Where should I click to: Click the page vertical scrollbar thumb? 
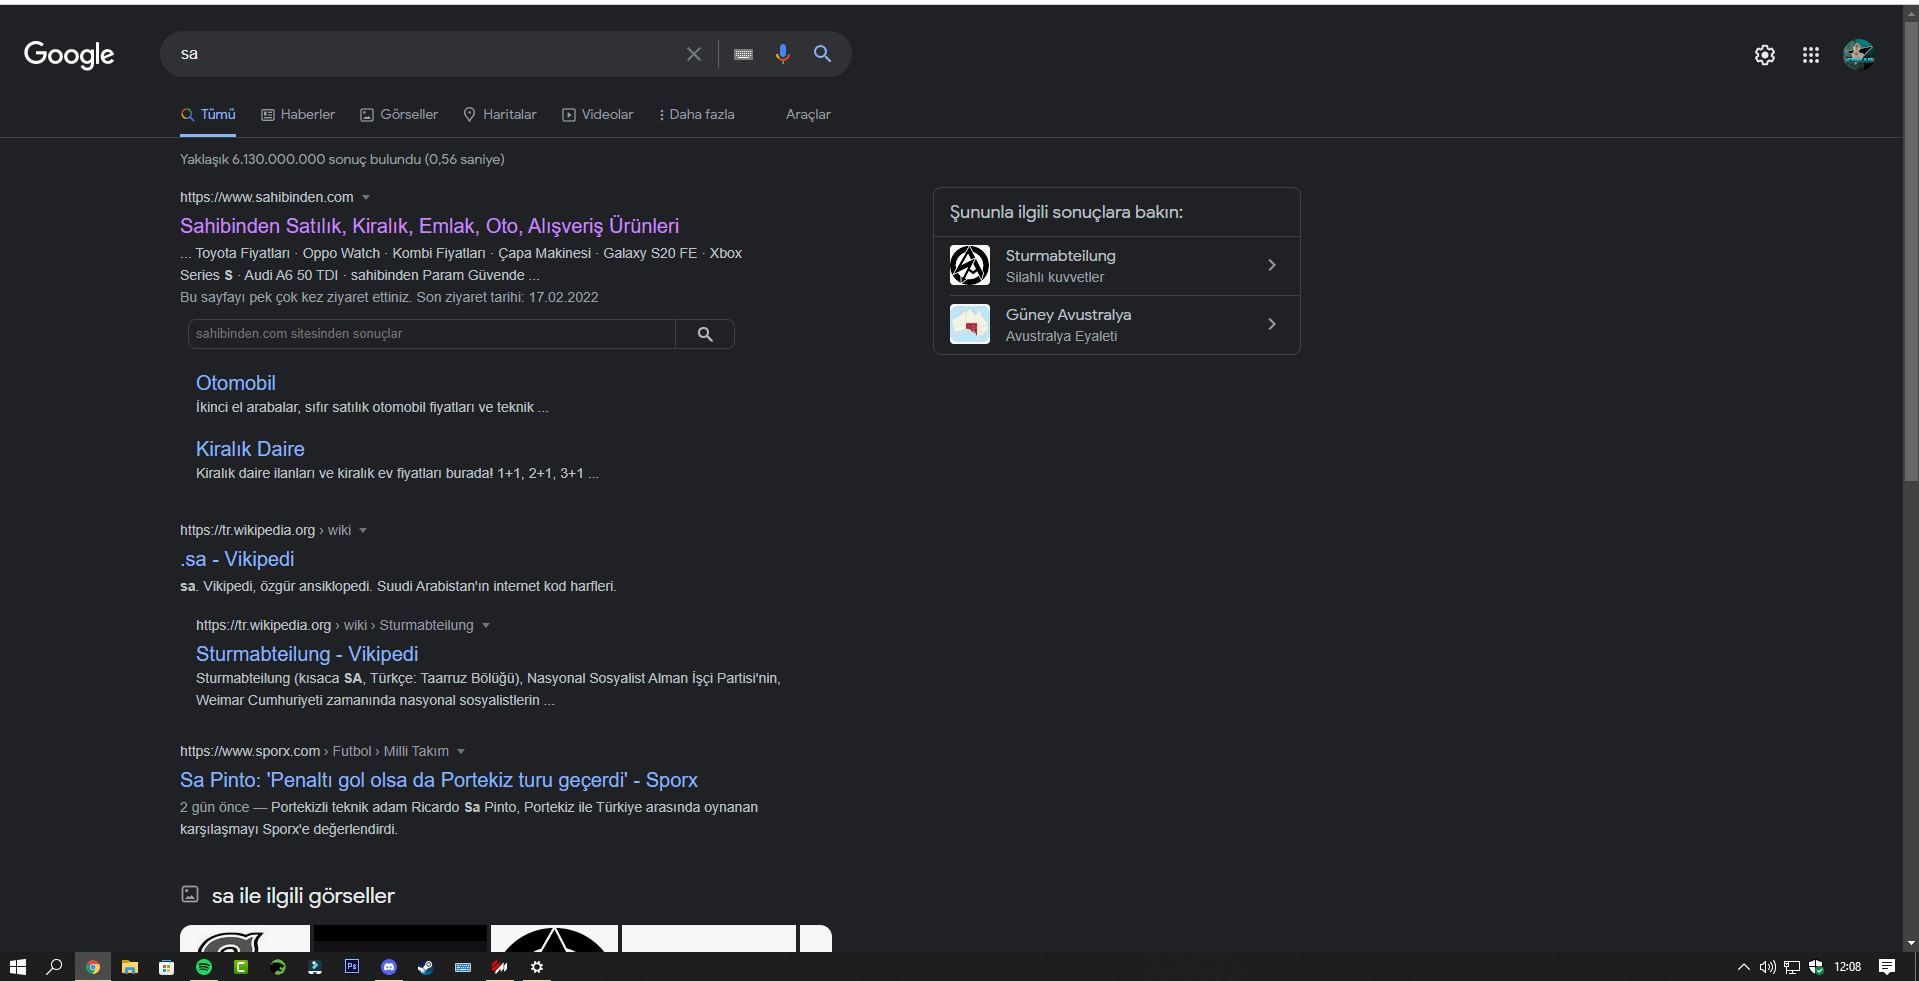pyautogui.click(x=1910, y=250)
